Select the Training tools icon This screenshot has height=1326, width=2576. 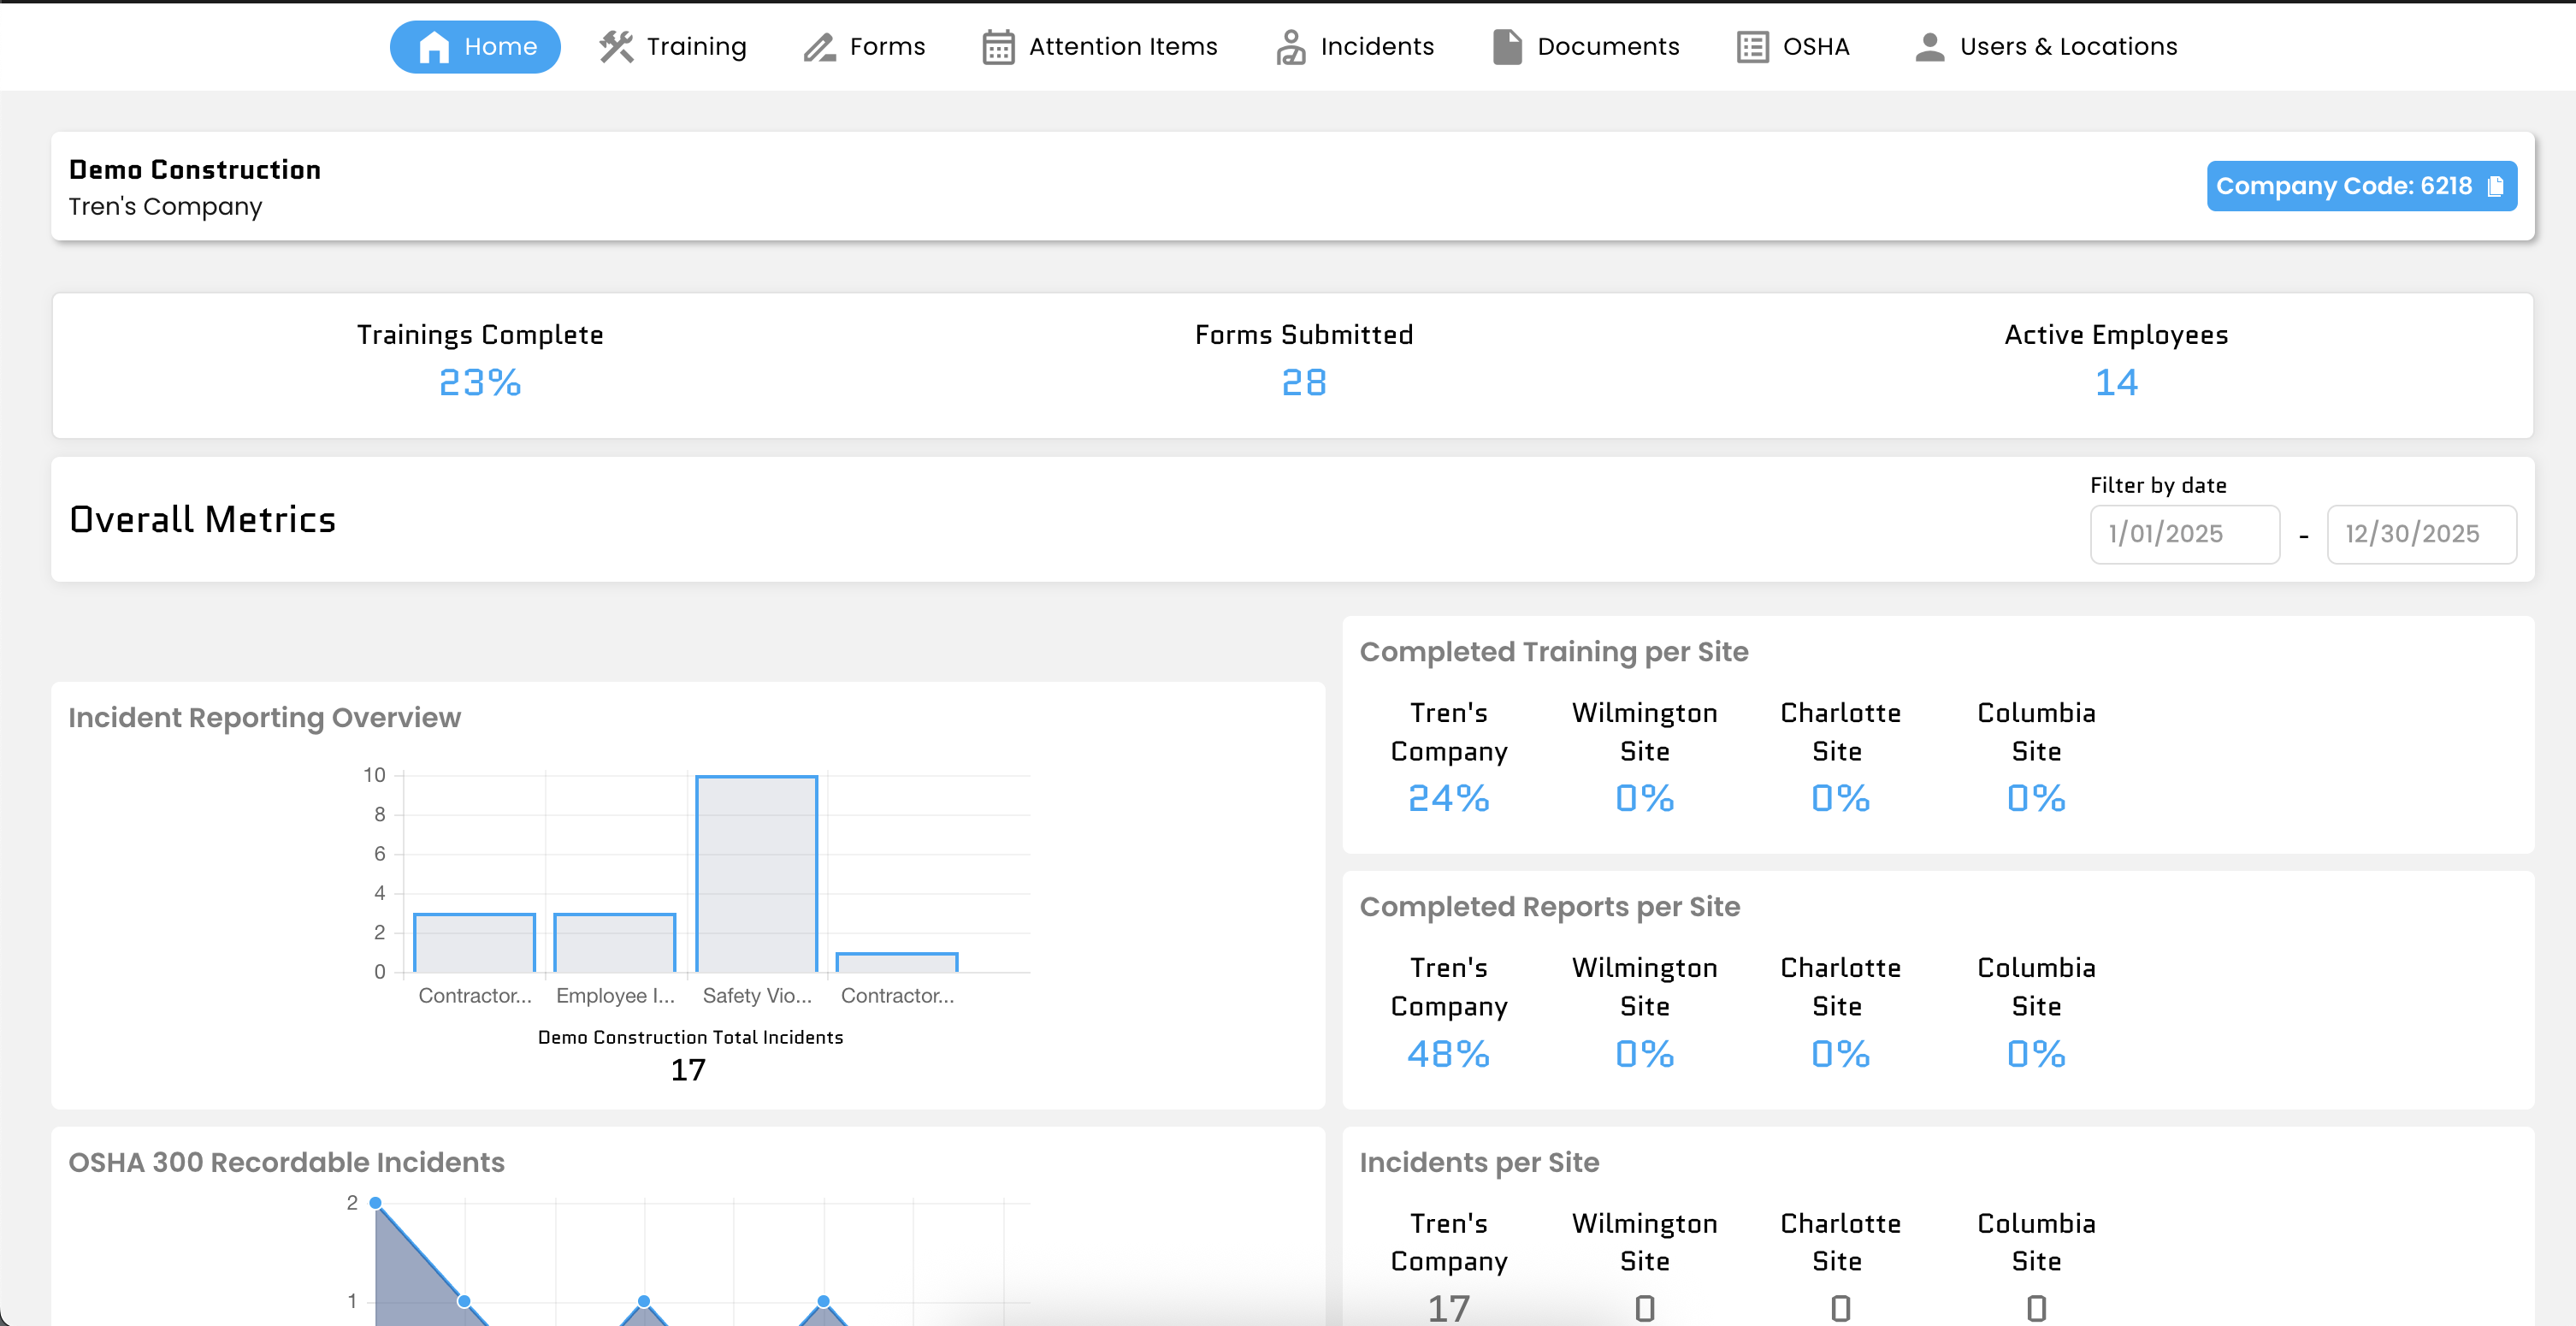click(614, 45)
